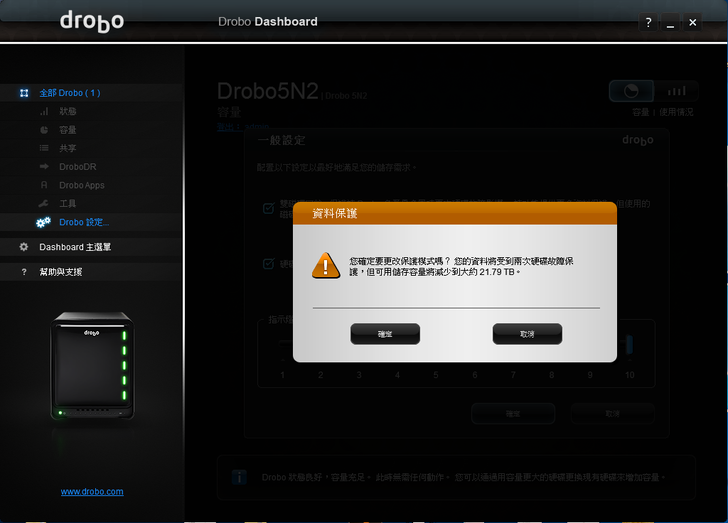This screenshot has height=523, width=728.
Task: Close the Drobo Dashboard window
Action: (692, 22)
